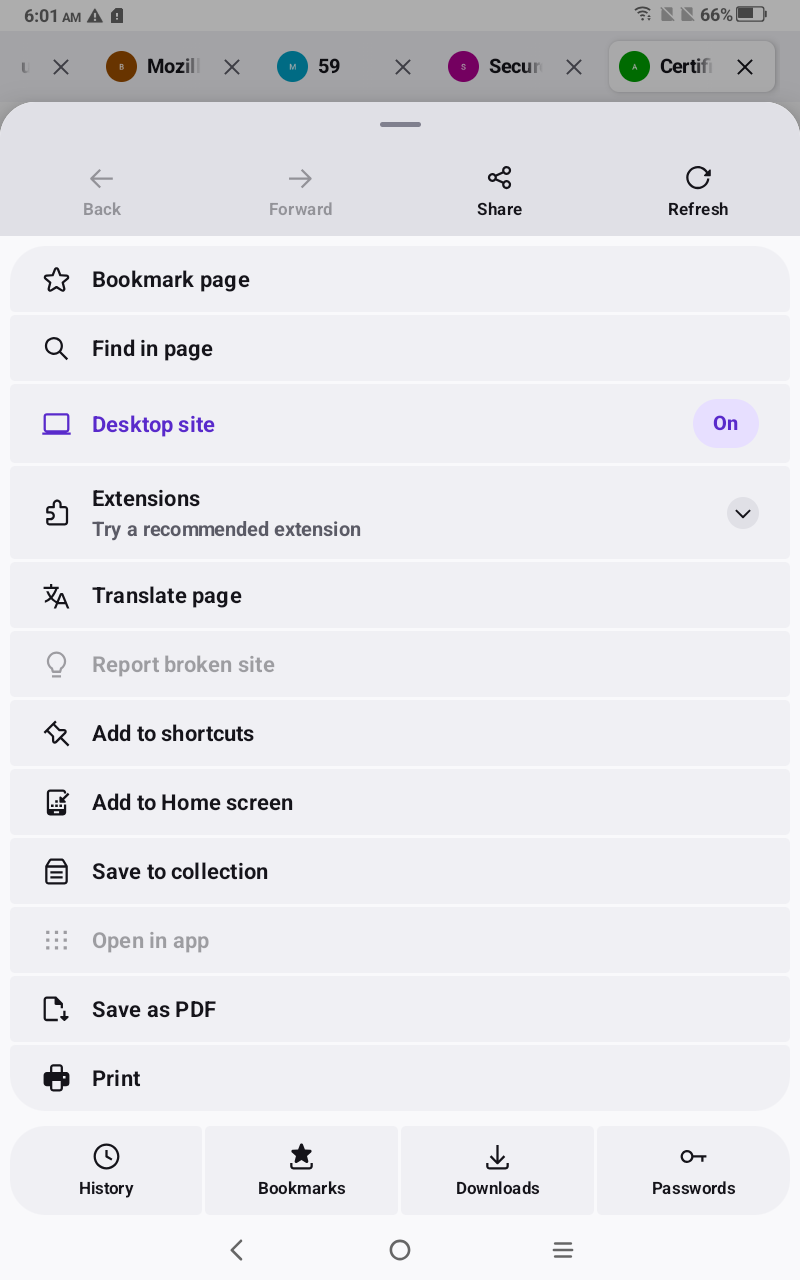800x1280 pixels.
Task: Open saved Passwords
Action: tap(693, 1171)
